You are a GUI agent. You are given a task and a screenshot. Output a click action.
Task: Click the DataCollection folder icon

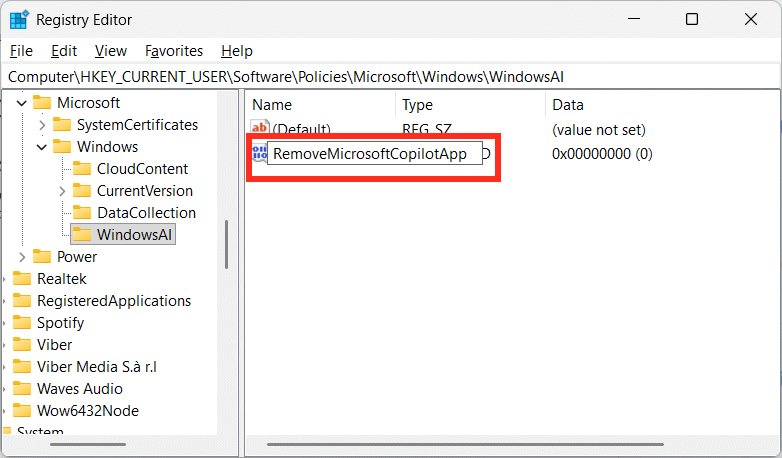click(x=82, y=213)
